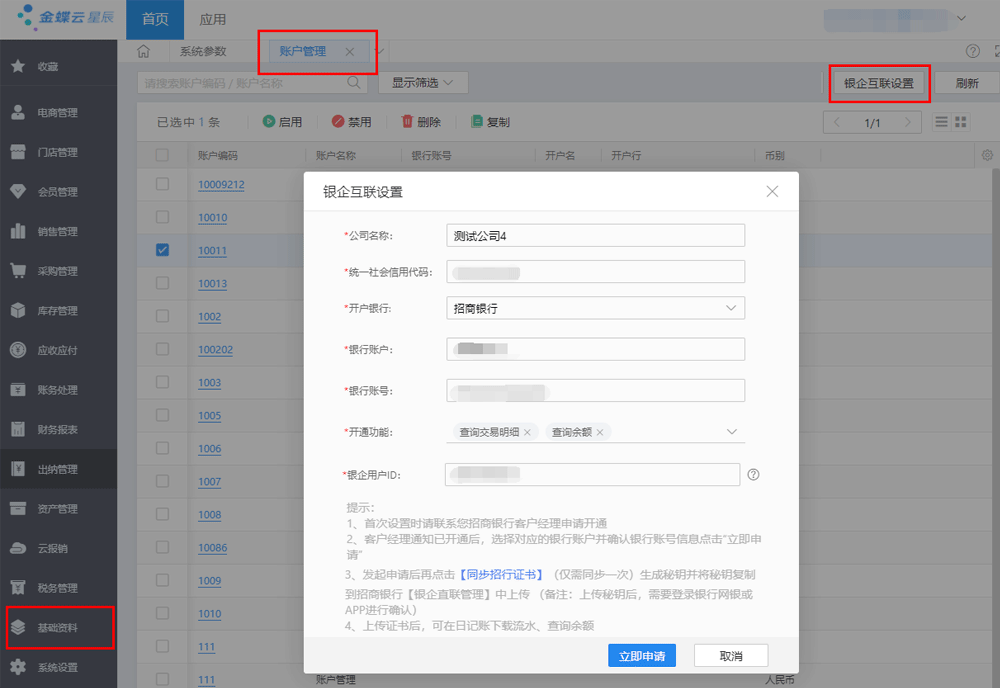
Task: Check the row 1005 checkbox
Action: tap(163, 415)
